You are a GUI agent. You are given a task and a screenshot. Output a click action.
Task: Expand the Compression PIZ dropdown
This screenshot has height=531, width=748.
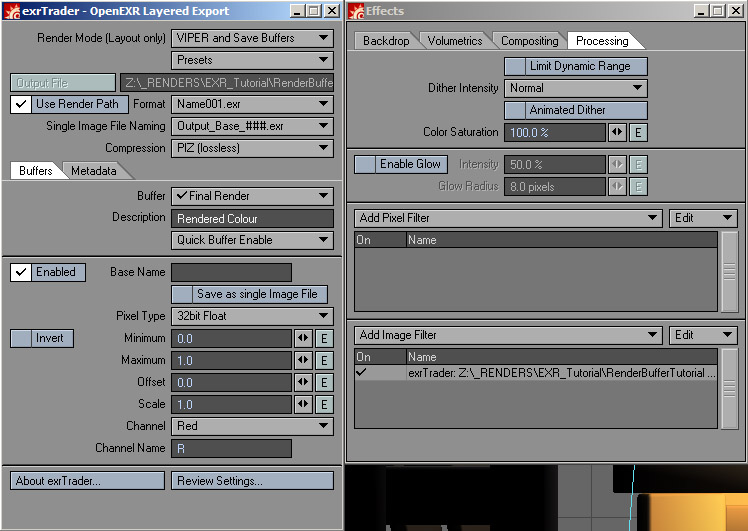(252, 148)
